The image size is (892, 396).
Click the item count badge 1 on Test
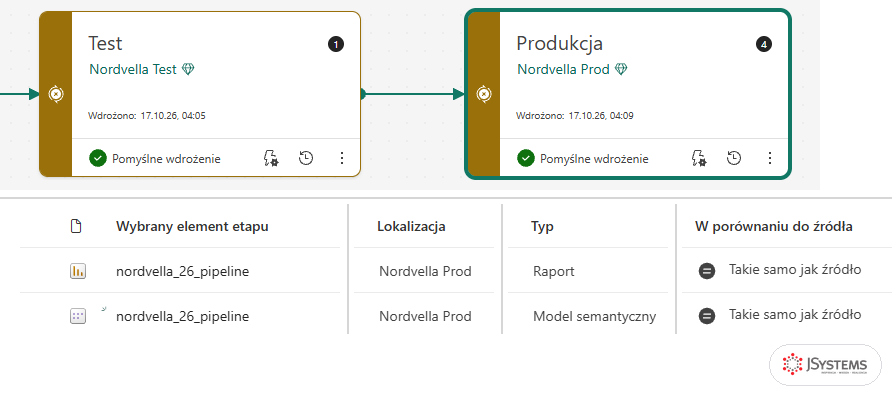point(336,44)
